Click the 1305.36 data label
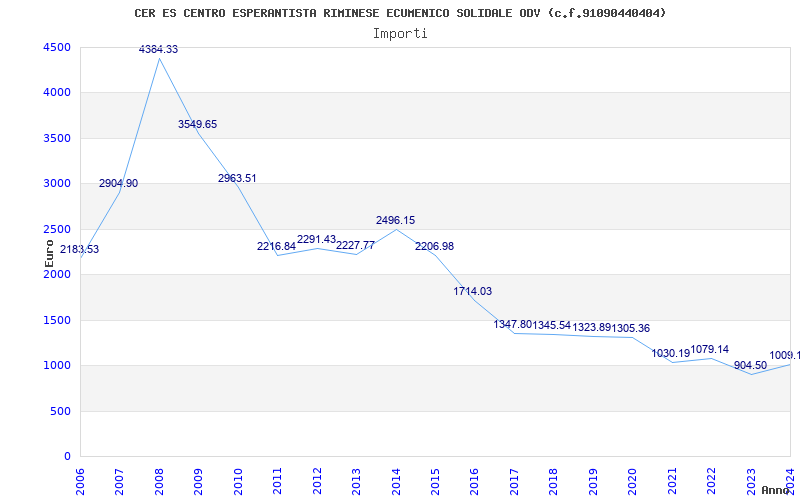 (x=631, y=329)
